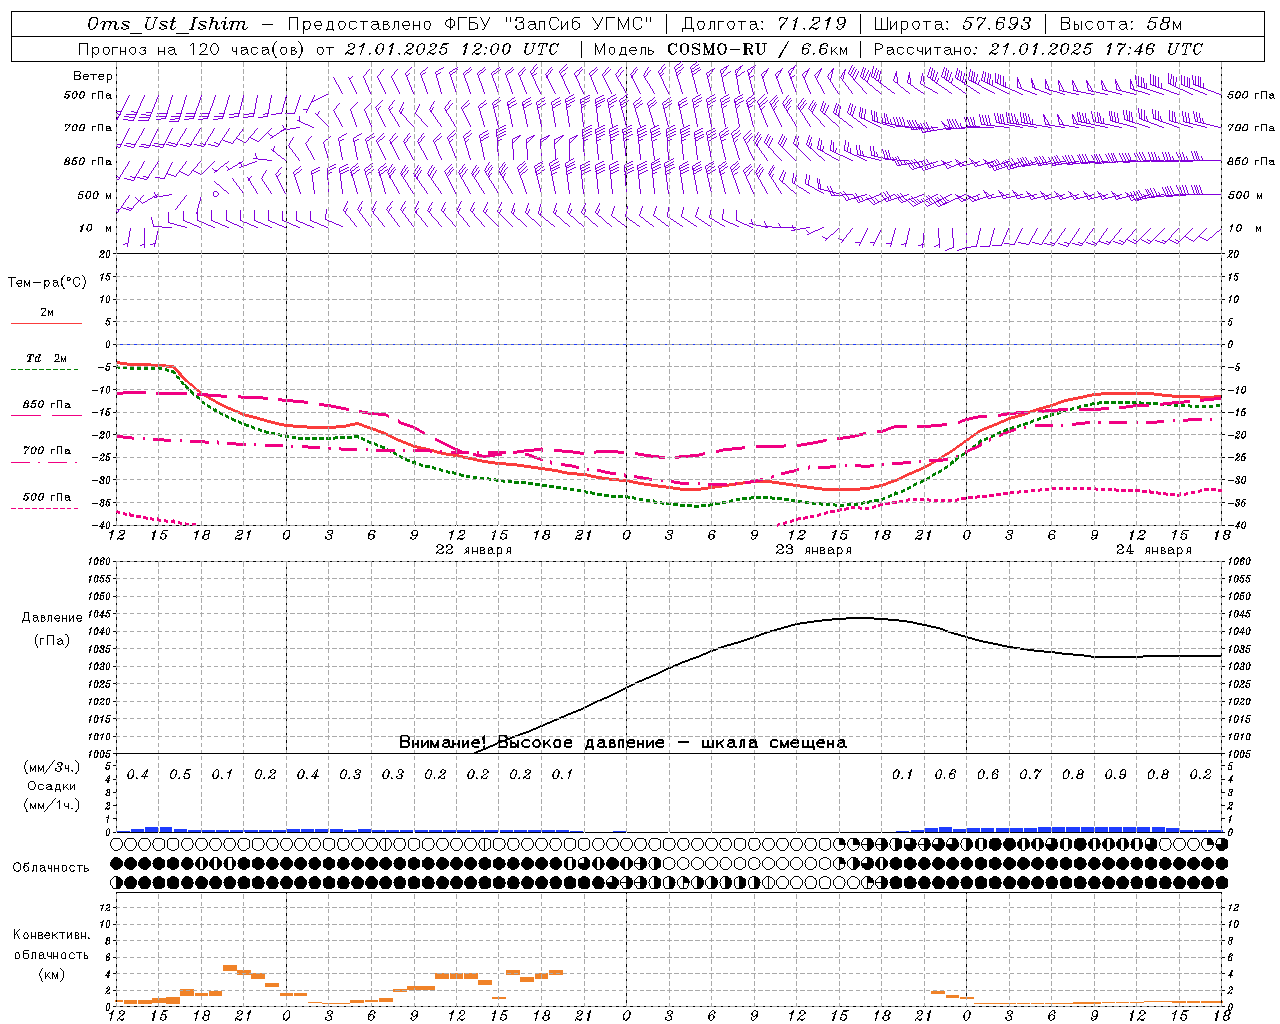Click the (мм/1ч.) precipitation unit label
Viewport: 1280px width, 1024px height.
[52, 805]
